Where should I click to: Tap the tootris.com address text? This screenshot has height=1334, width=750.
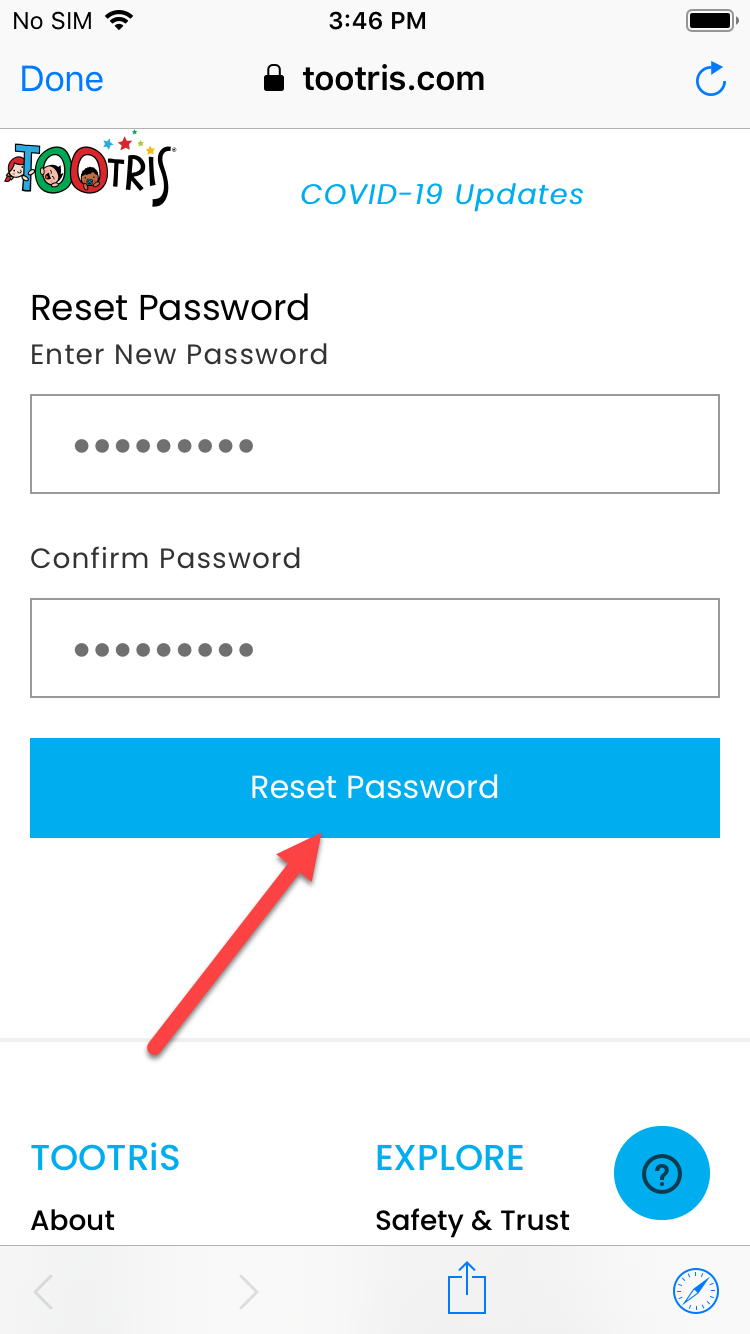coord(393,79)
